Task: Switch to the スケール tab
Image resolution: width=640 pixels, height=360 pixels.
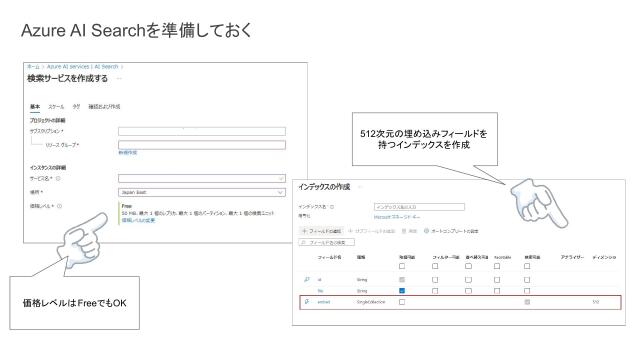Action: coord(56,107)
